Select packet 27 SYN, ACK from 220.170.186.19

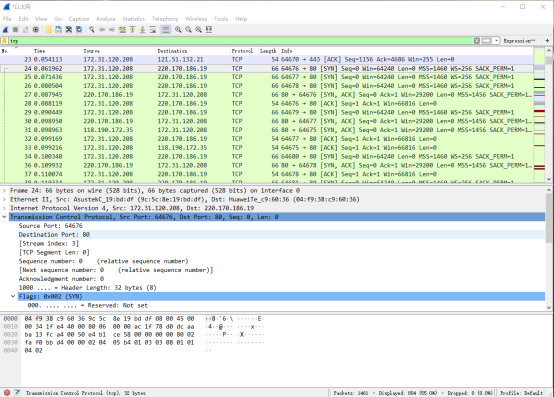(267, 95)
